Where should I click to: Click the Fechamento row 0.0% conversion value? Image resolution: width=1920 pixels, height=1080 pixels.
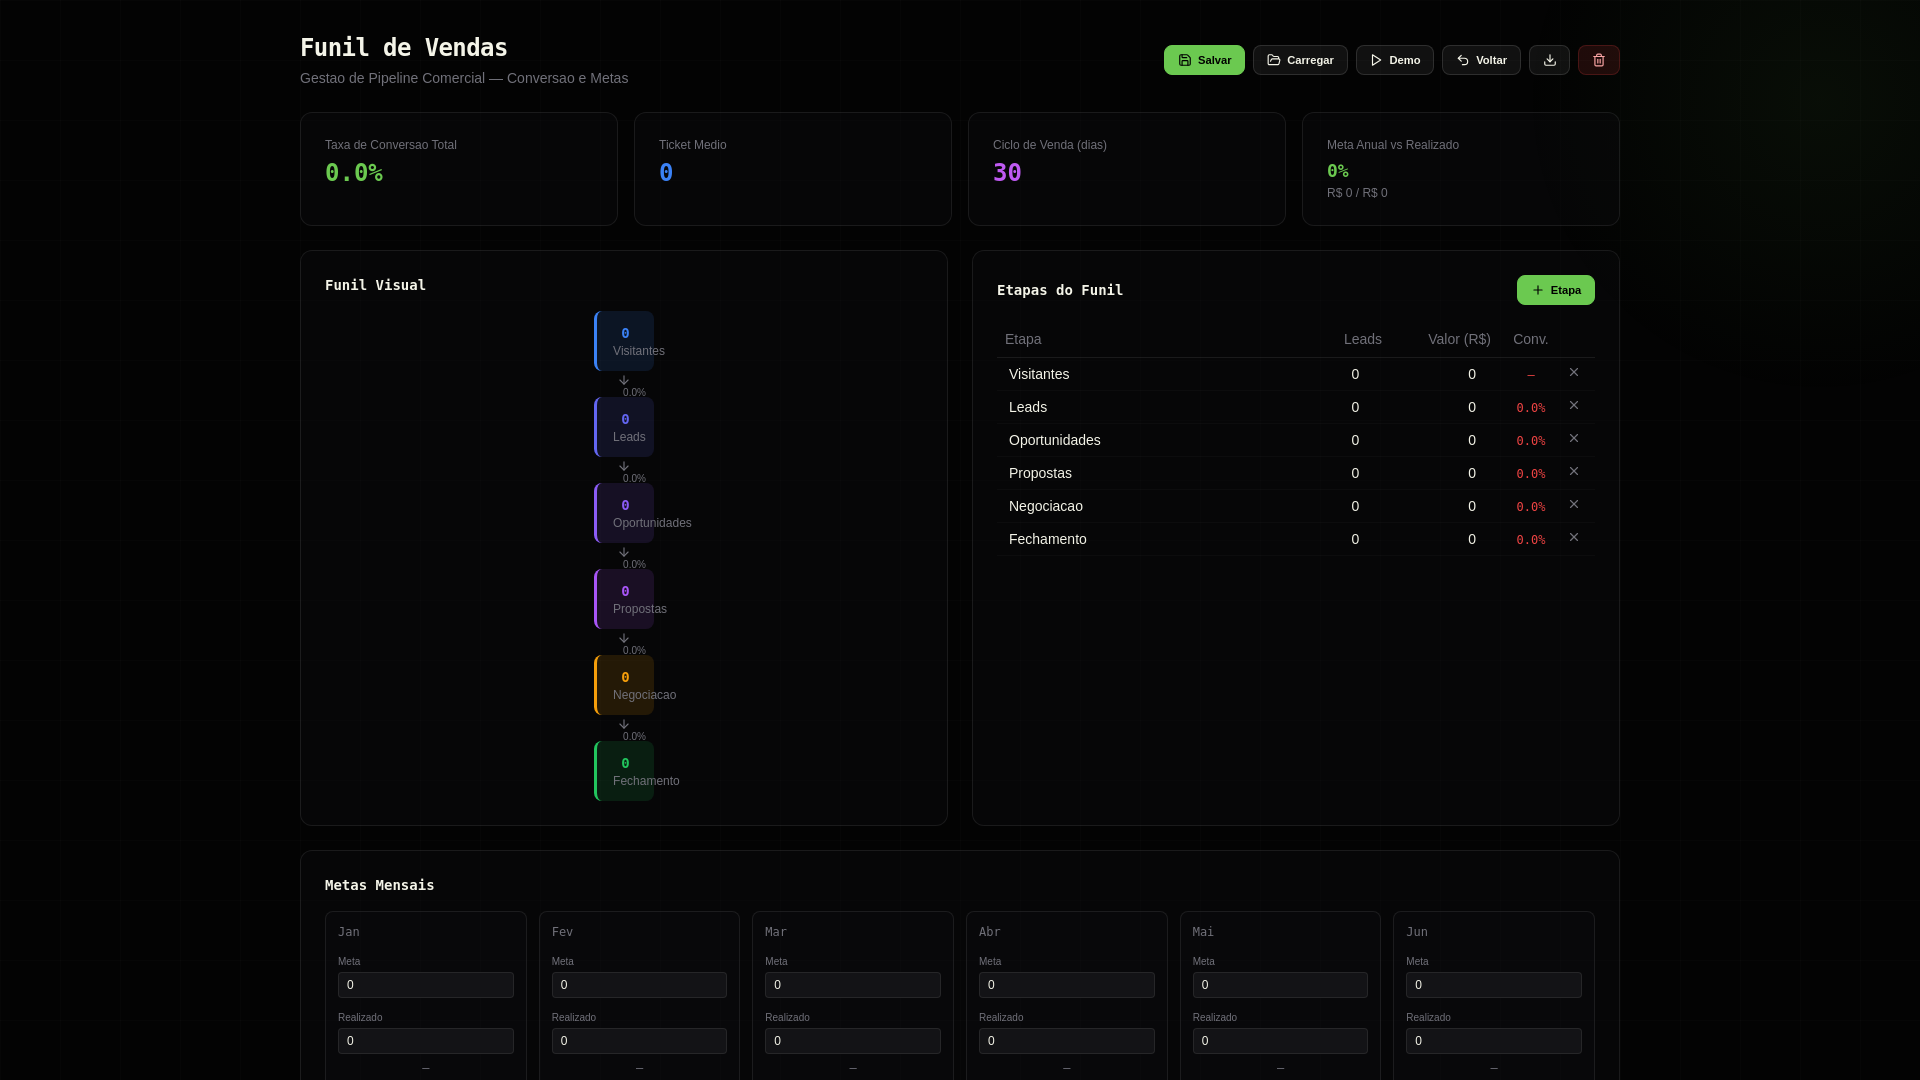[x=1531, y=540]
